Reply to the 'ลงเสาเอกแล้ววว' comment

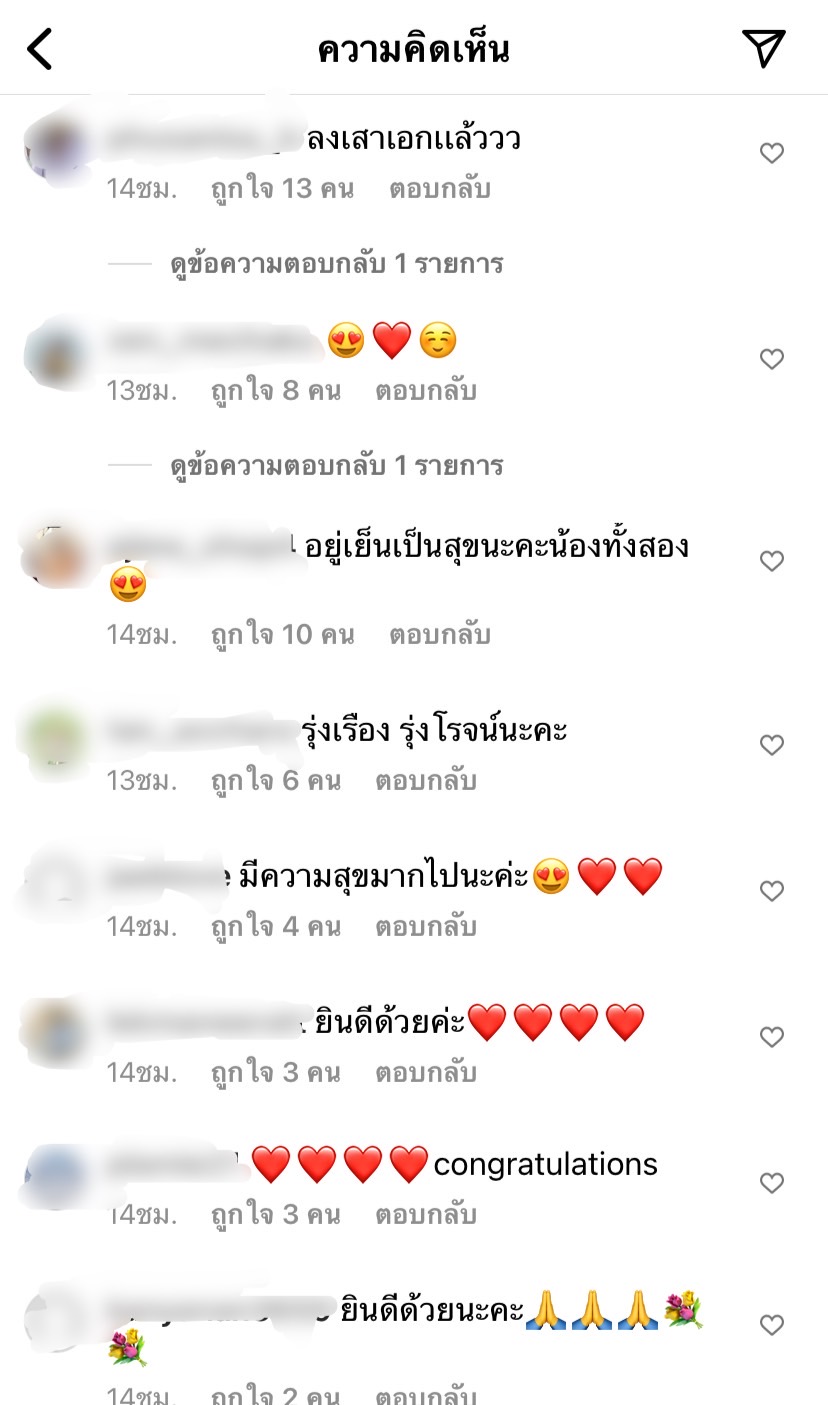(440, 189)
